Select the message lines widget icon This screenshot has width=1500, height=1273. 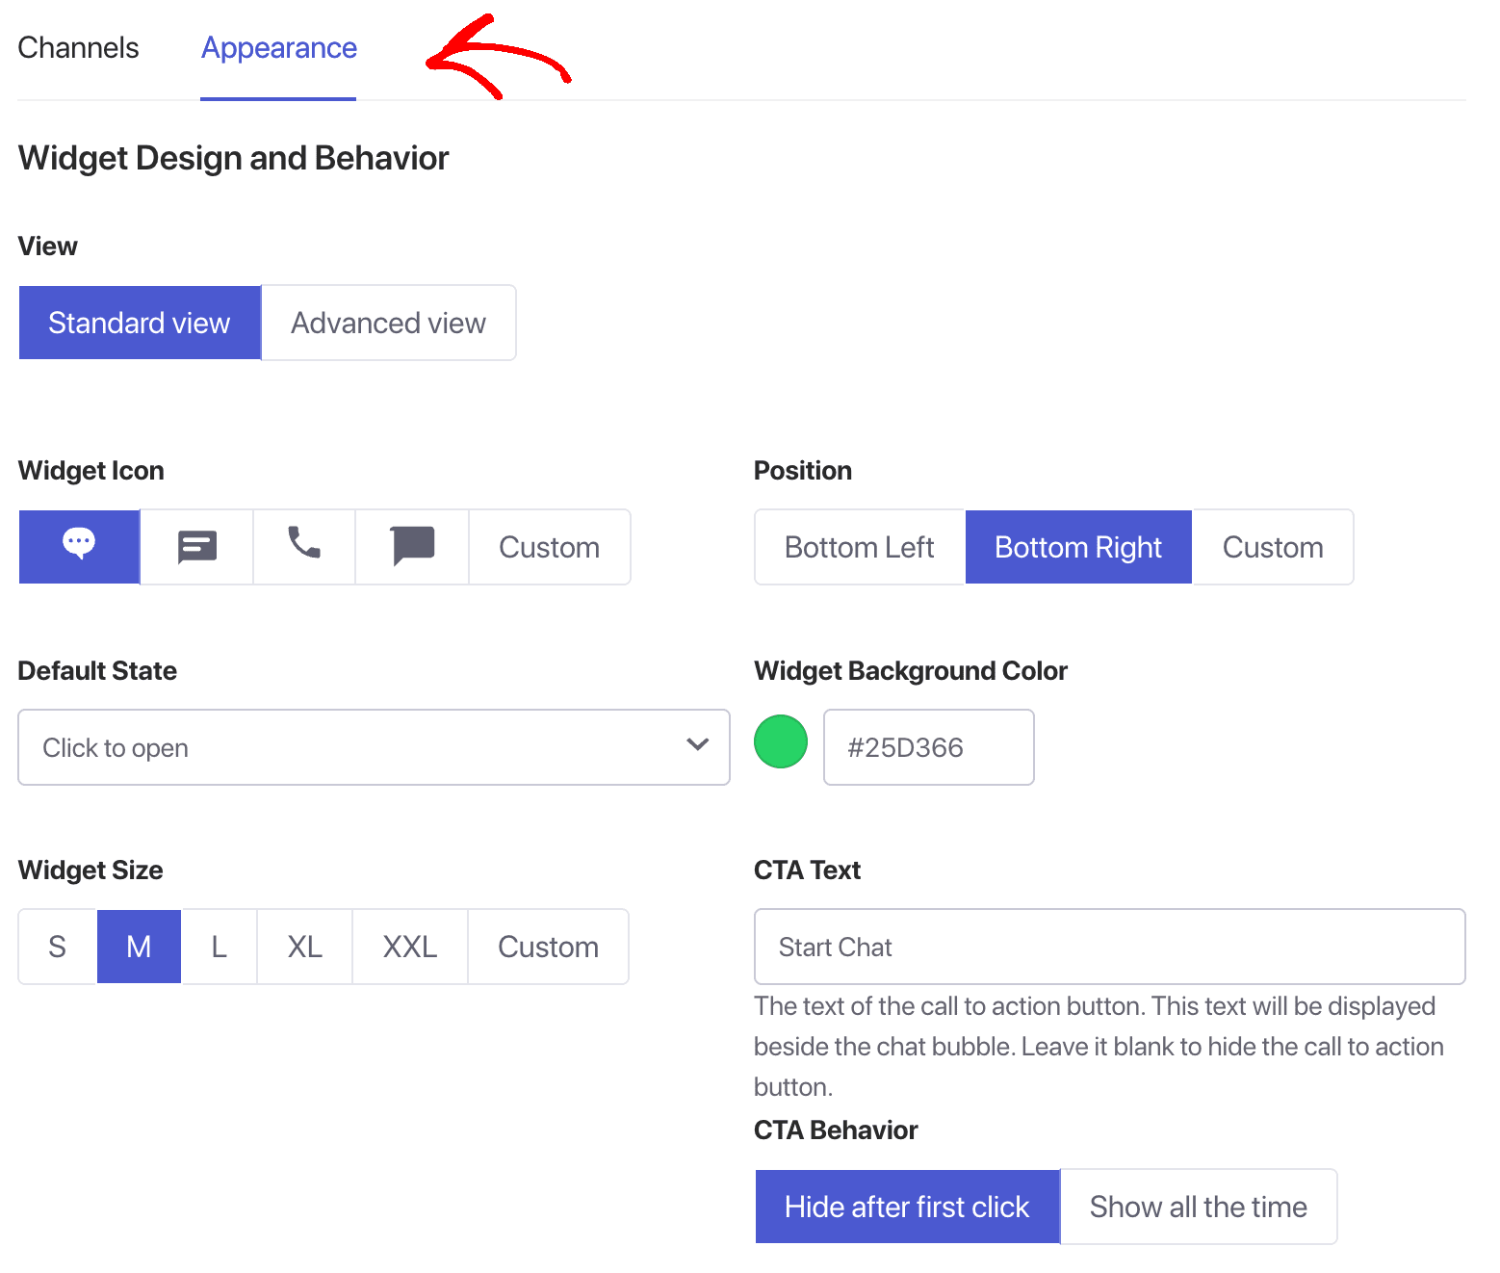pyautogui.click(x=195, y=546)
